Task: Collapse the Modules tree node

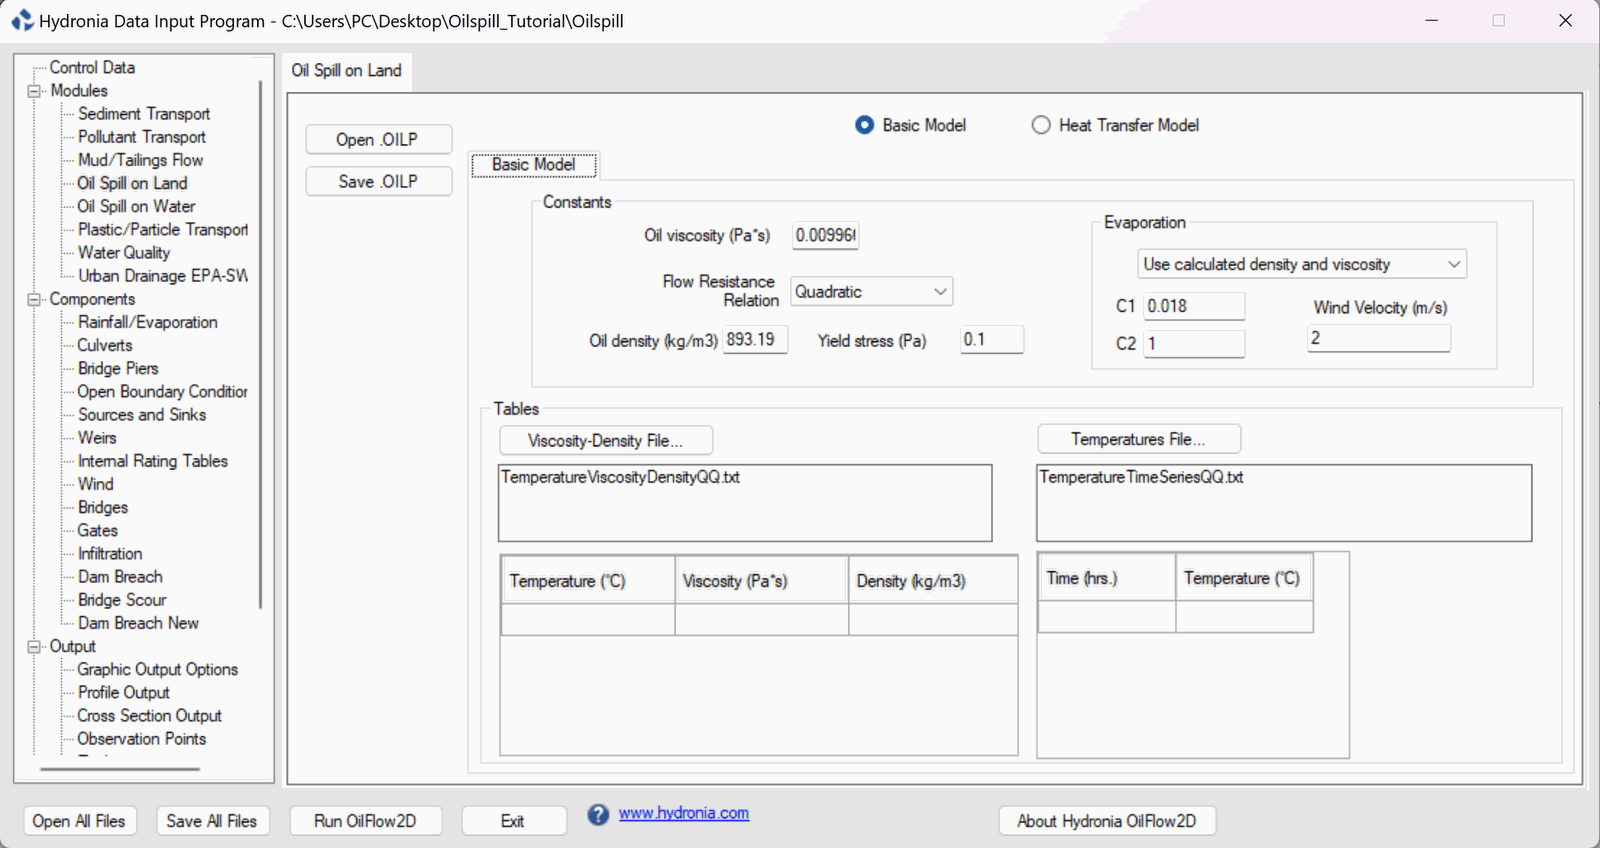Action: point(34,91)
